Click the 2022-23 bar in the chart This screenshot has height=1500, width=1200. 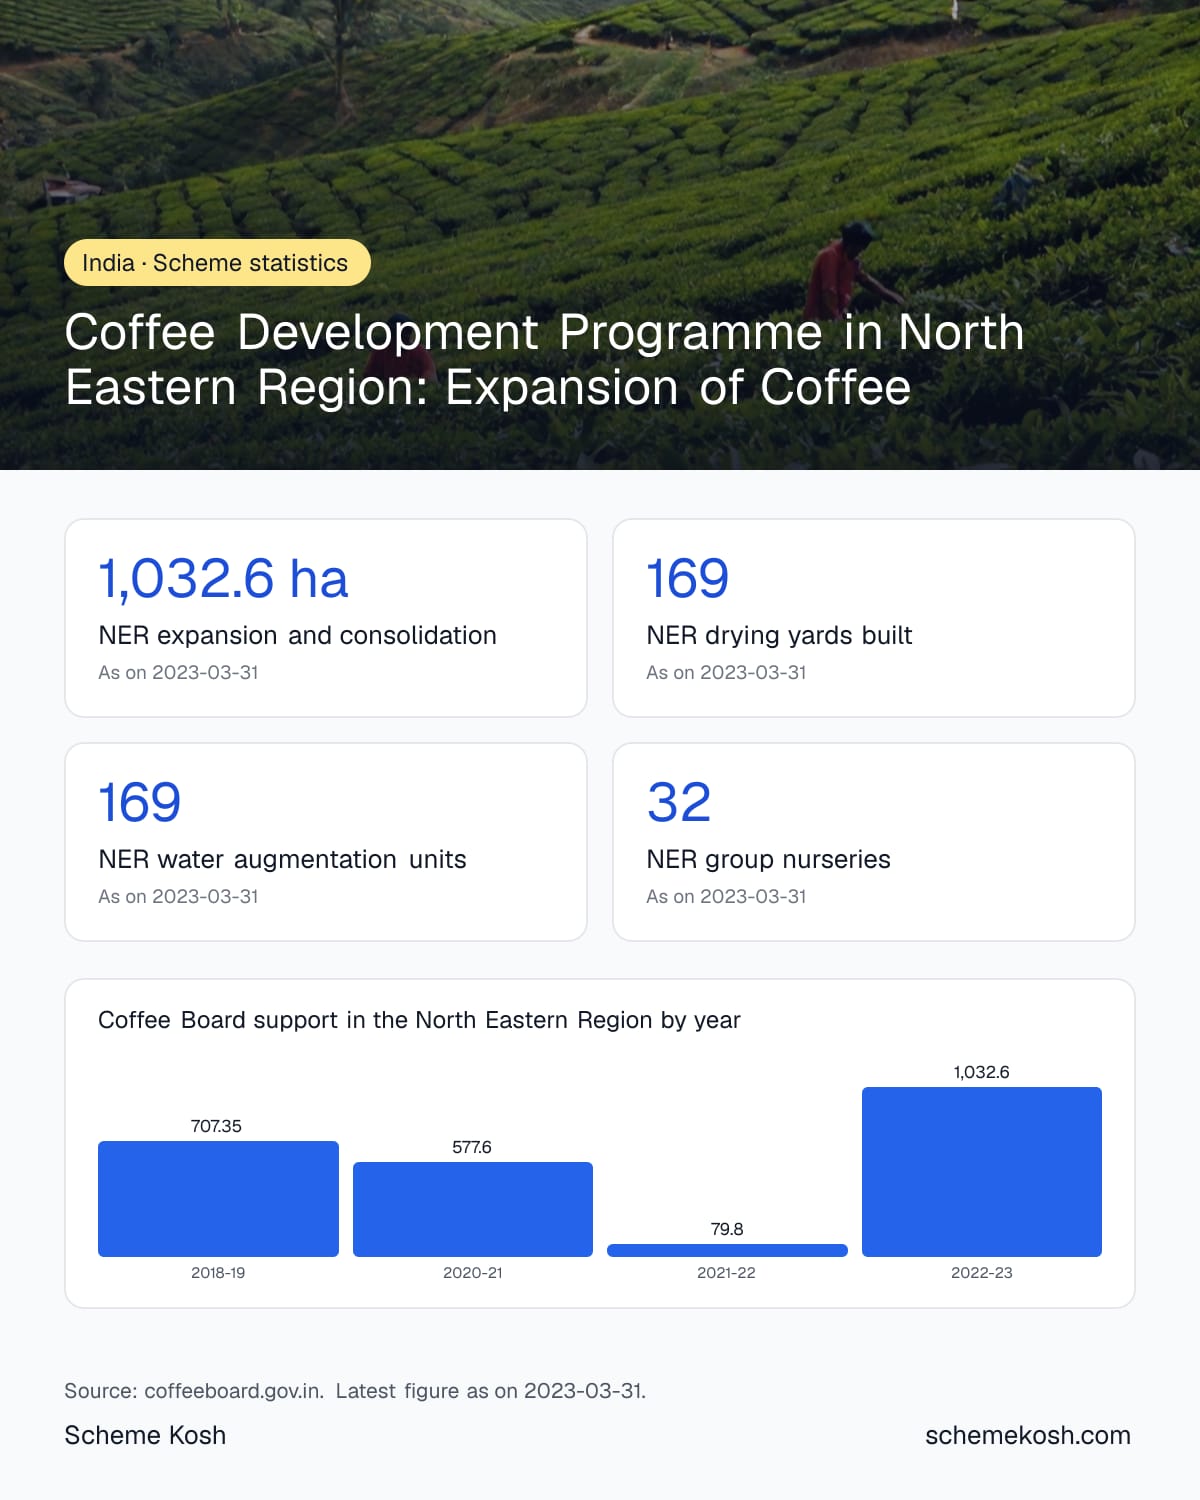pyautogui.click(x=982, y=1172)
